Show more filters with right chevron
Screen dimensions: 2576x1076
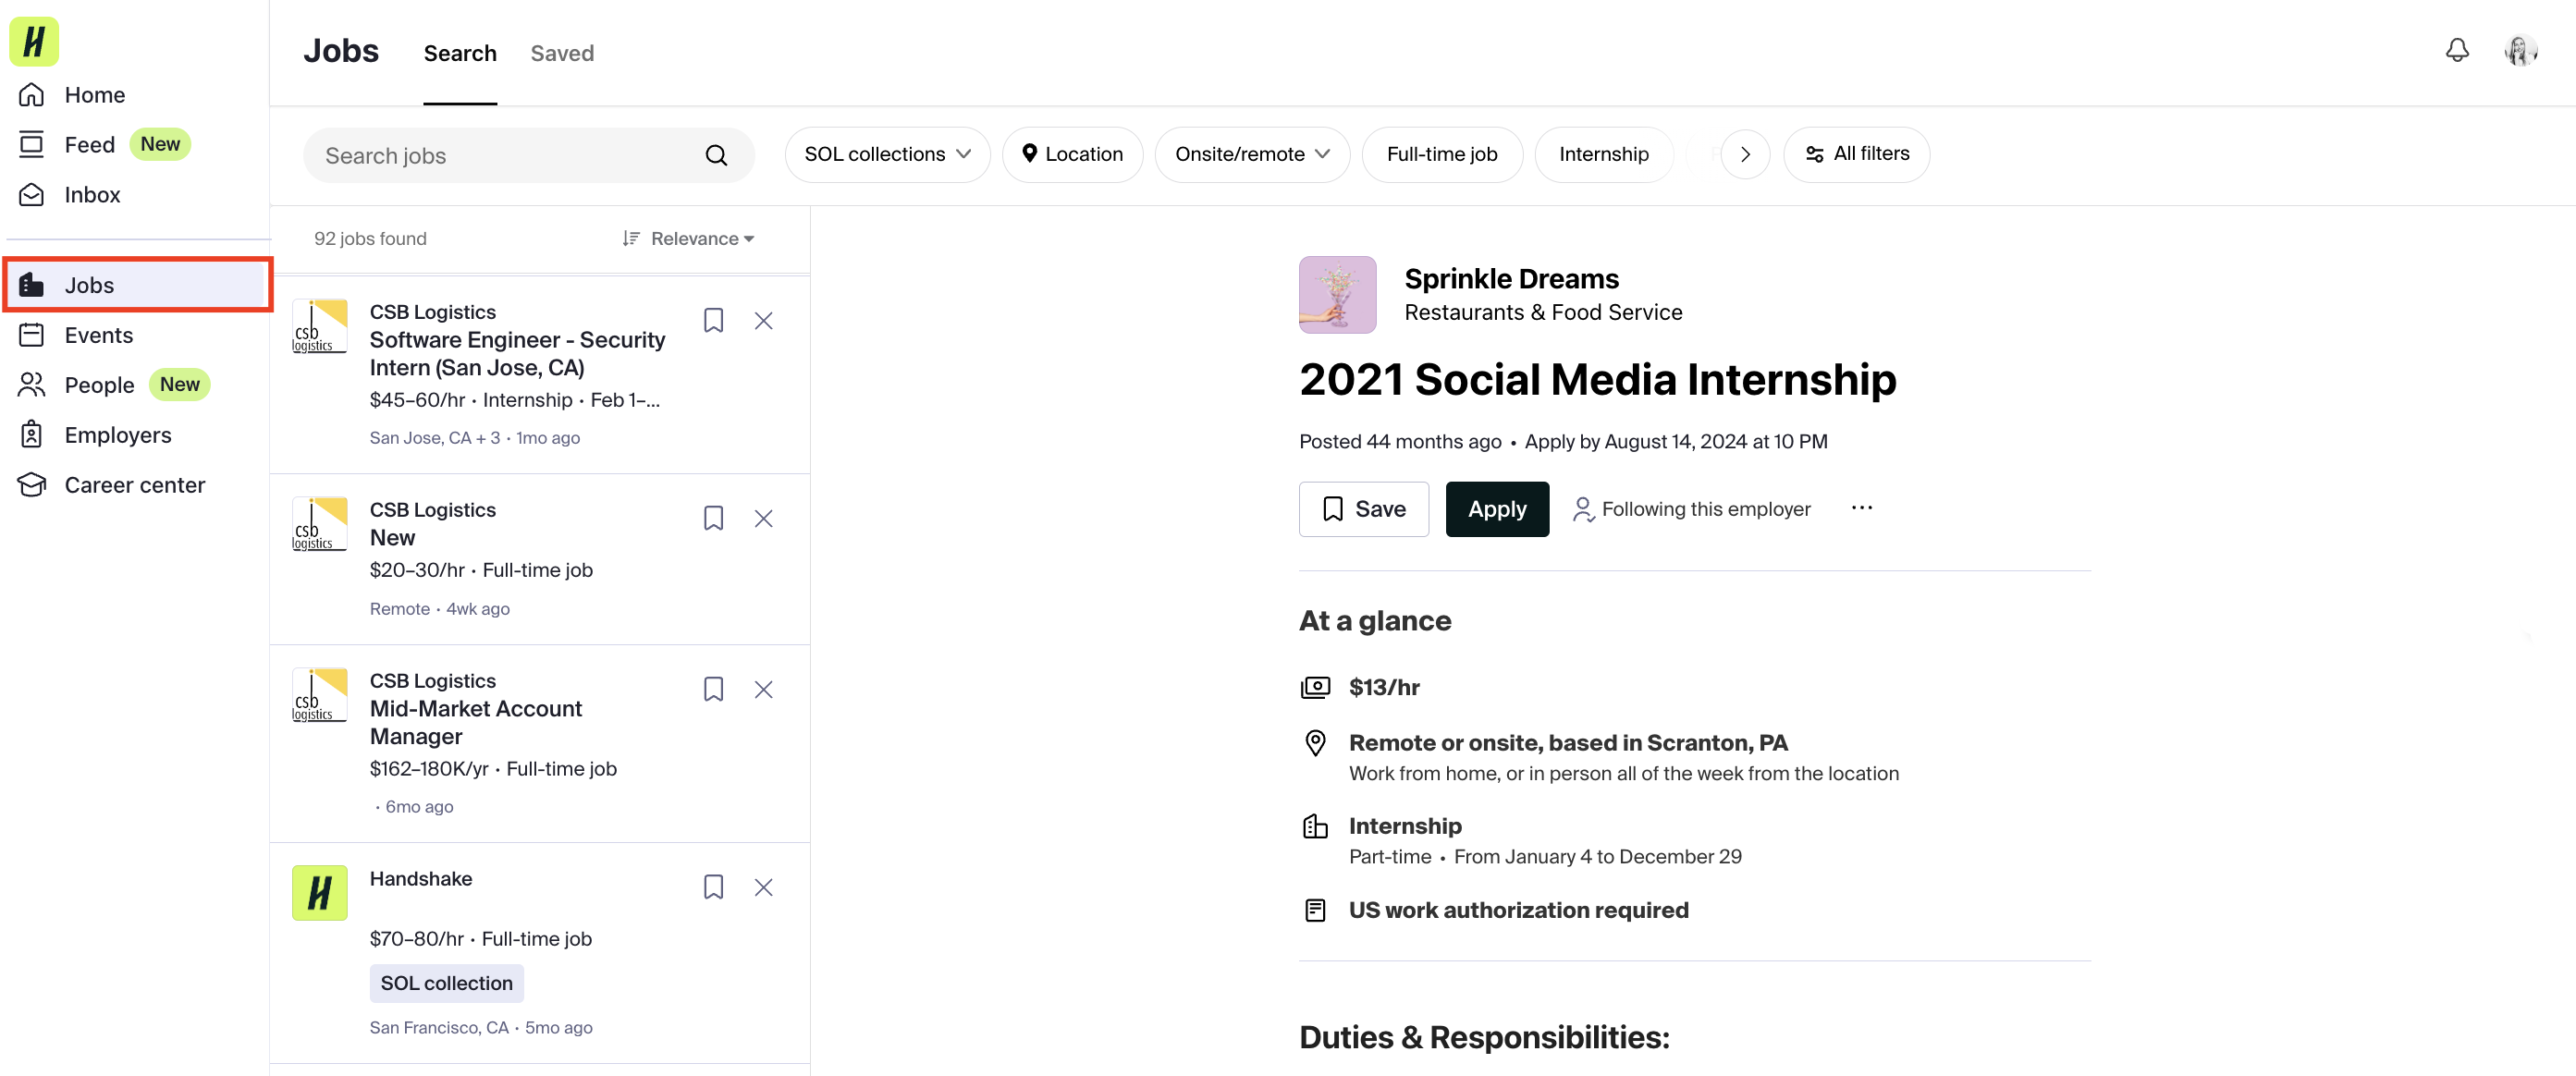[x=1745, y=154]
